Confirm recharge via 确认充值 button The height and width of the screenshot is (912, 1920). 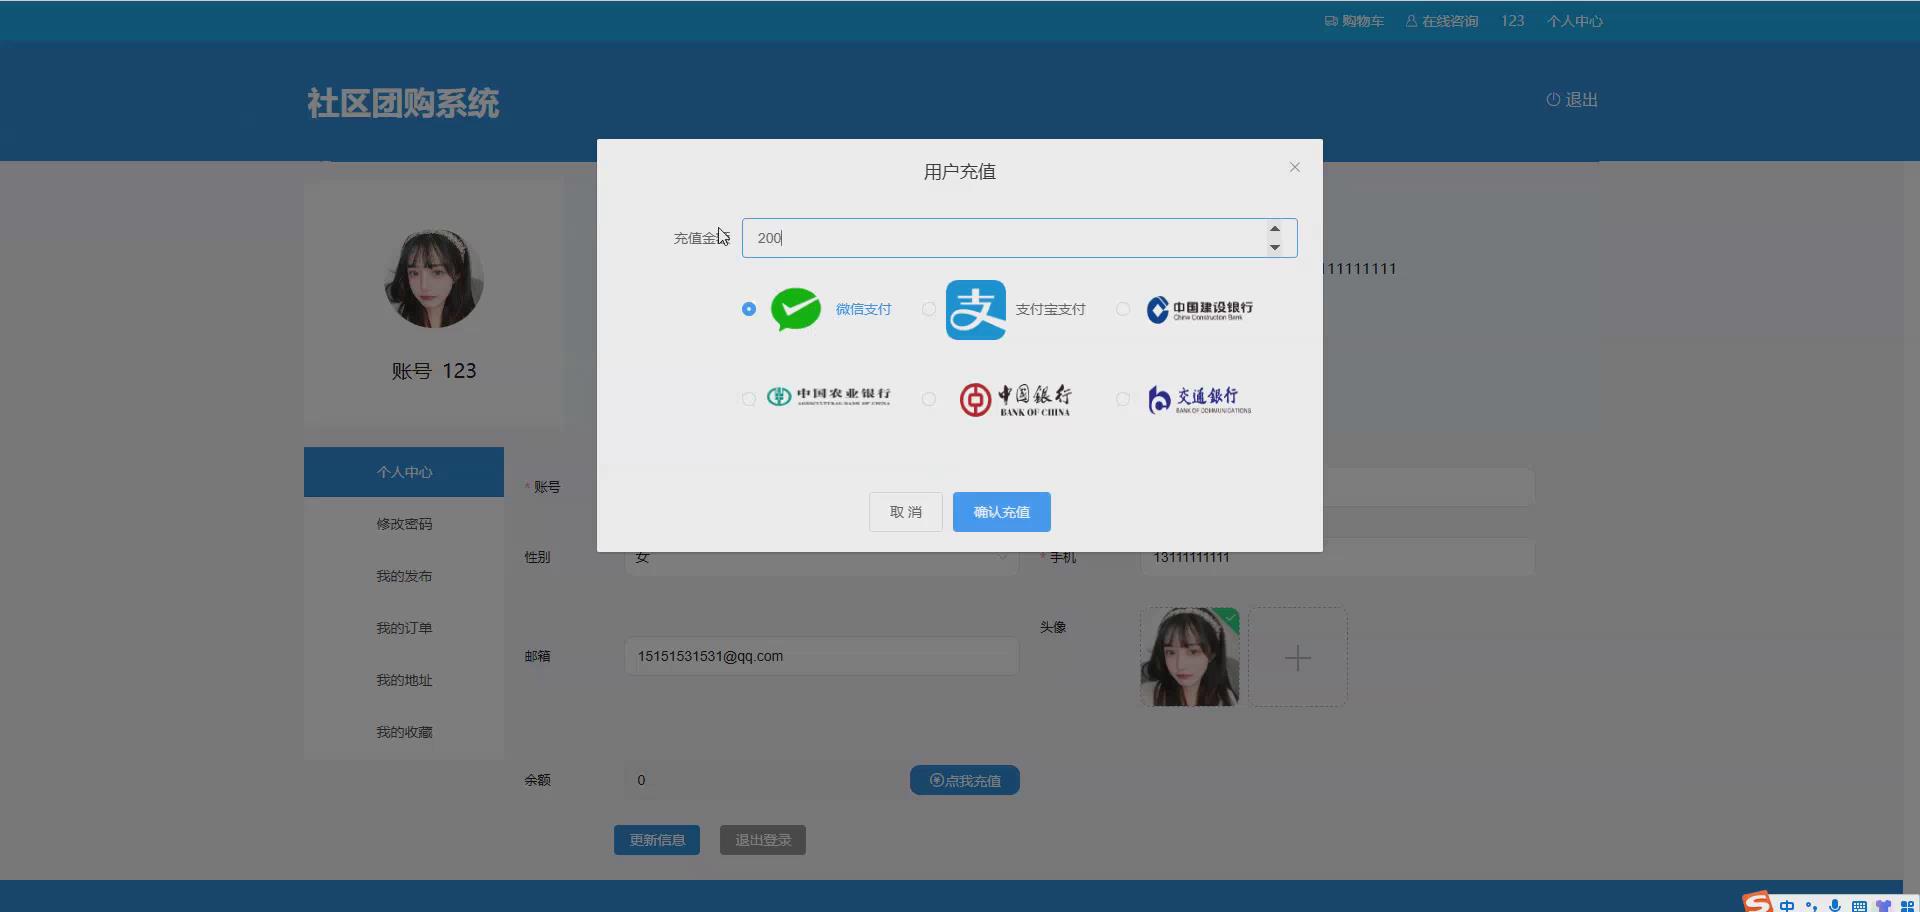point(1002,512)
